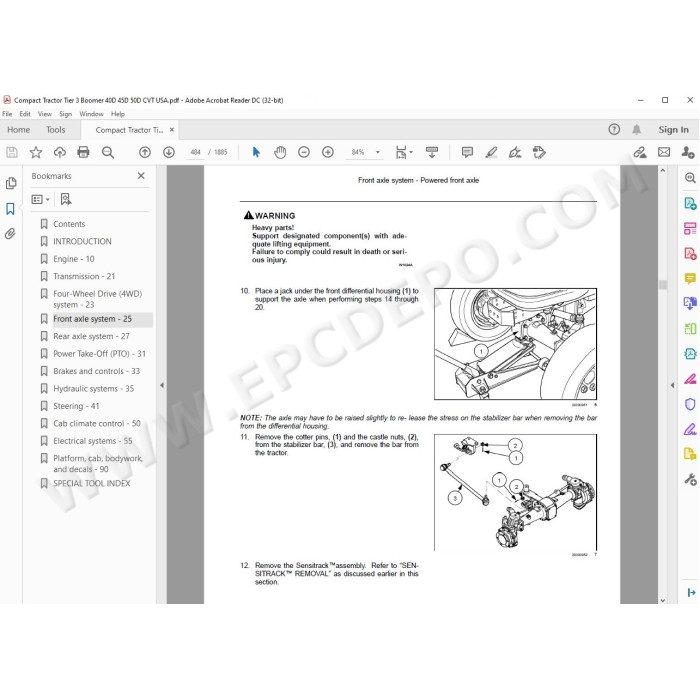Image resolution: width=700 pixels, height=700 pixels.
Task: Open the Find text search tool
Action: [x=108, y=152]
